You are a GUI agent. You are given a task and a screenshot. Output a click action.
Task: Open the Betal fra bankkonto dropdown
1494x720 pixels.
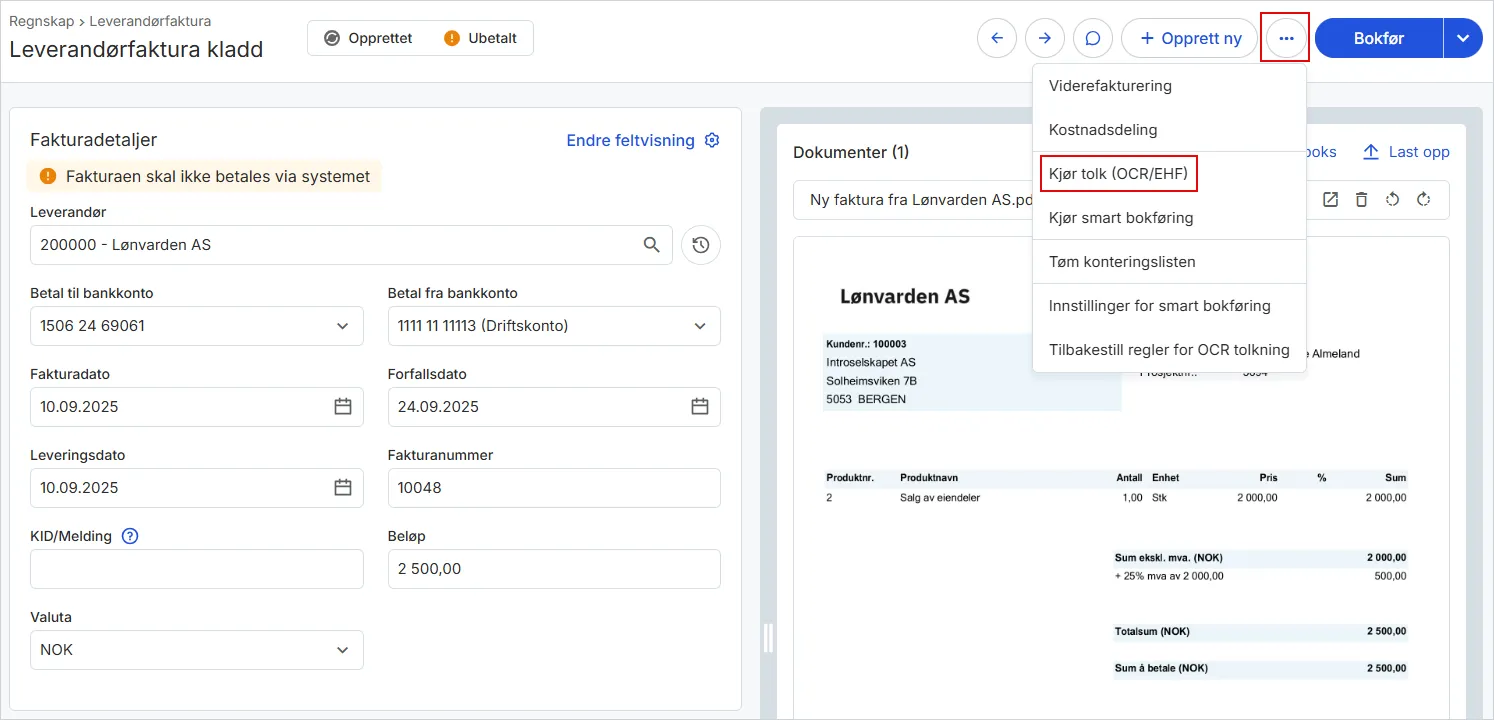pos(554,326)
